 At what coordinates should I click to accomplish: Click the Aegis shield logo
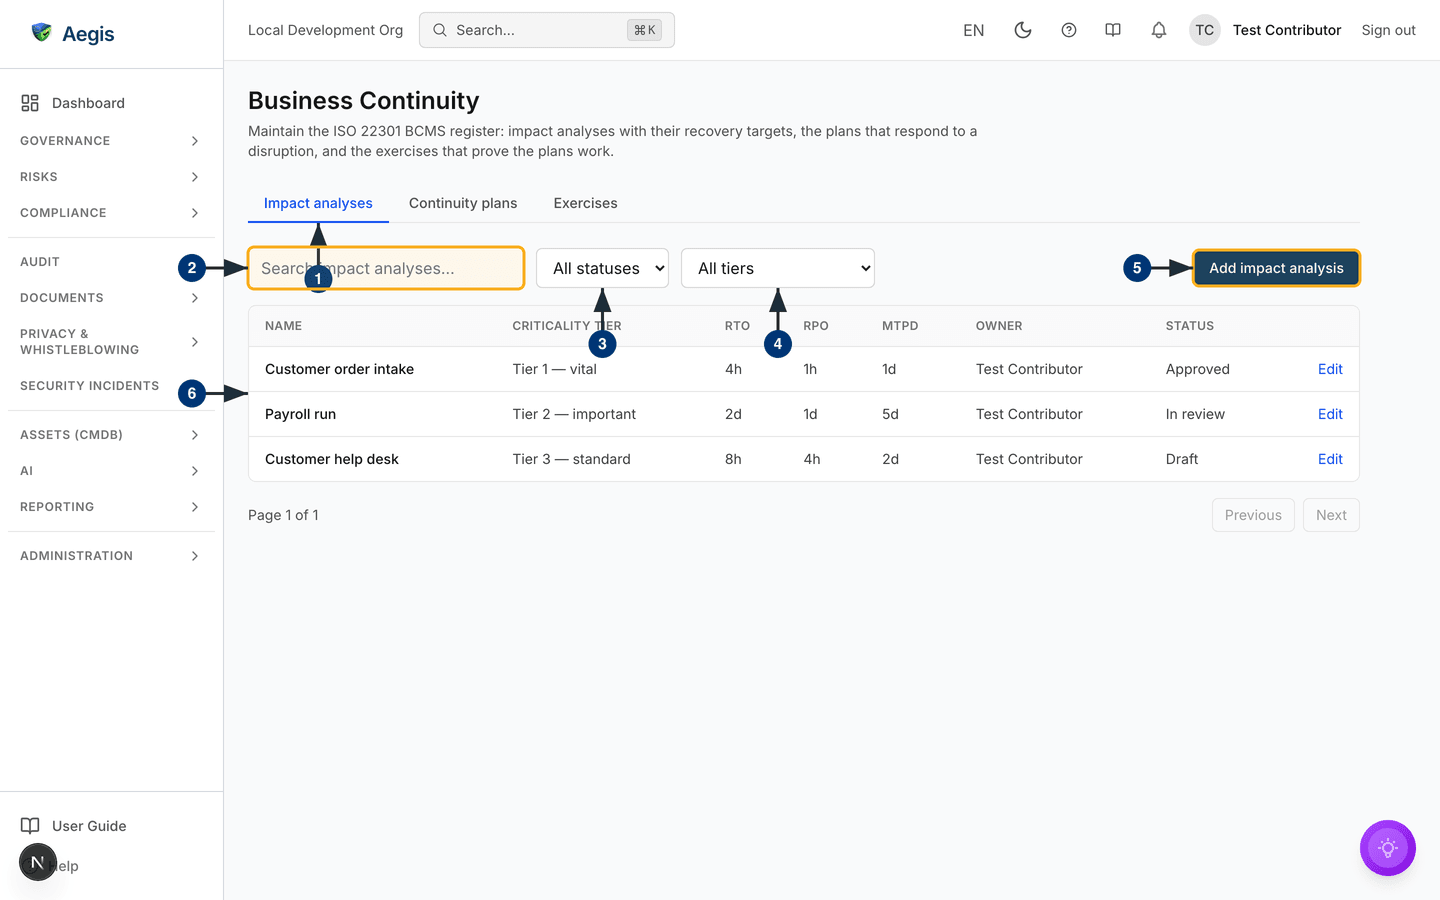click(x=41, y=33)
